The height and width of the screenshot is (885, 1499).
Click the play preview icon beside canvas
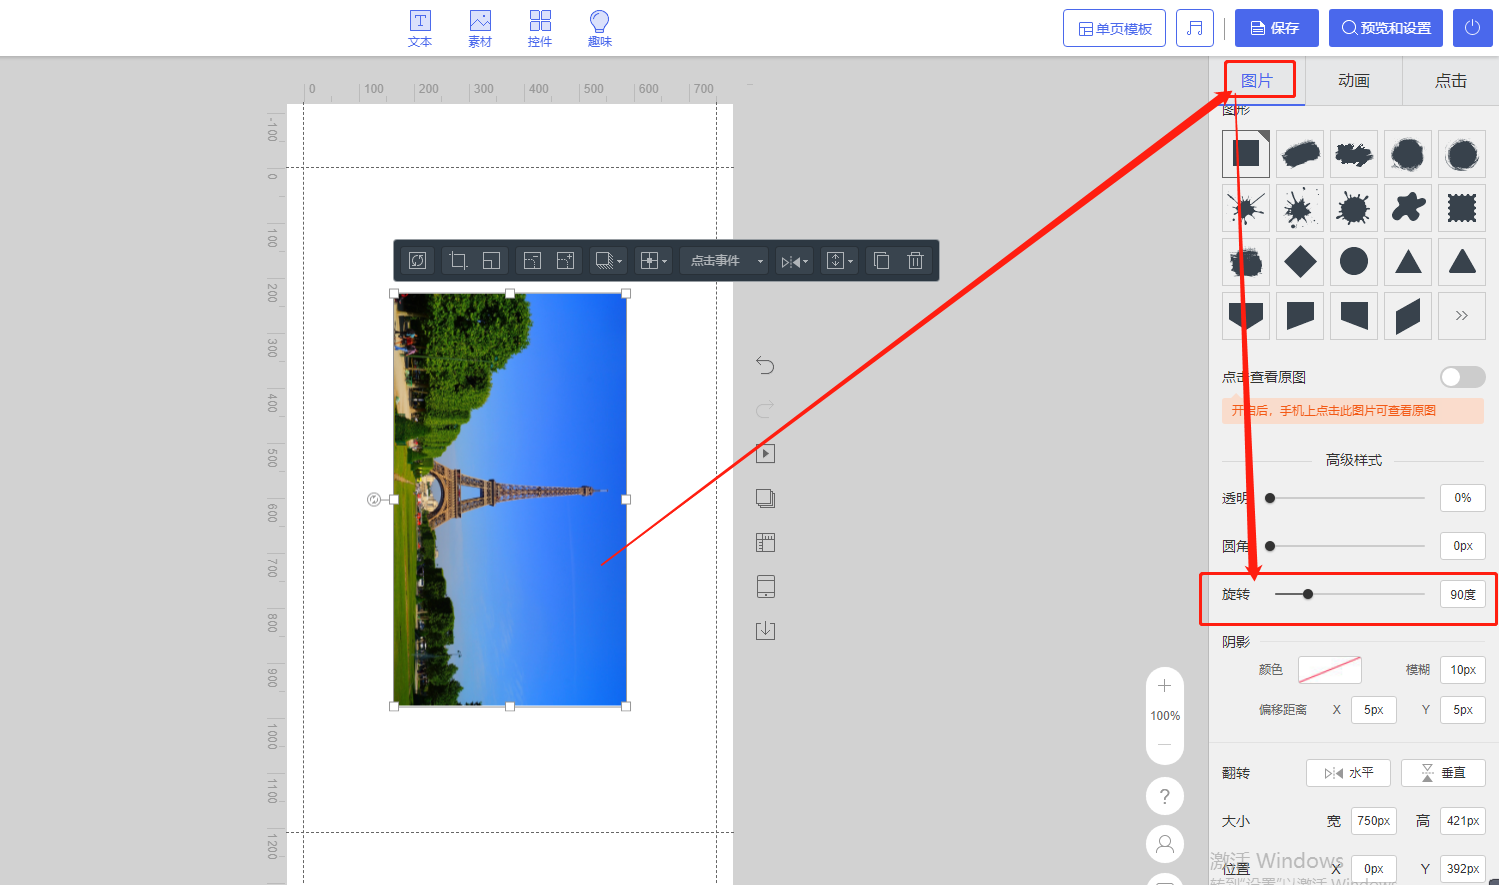pos(765,453)
